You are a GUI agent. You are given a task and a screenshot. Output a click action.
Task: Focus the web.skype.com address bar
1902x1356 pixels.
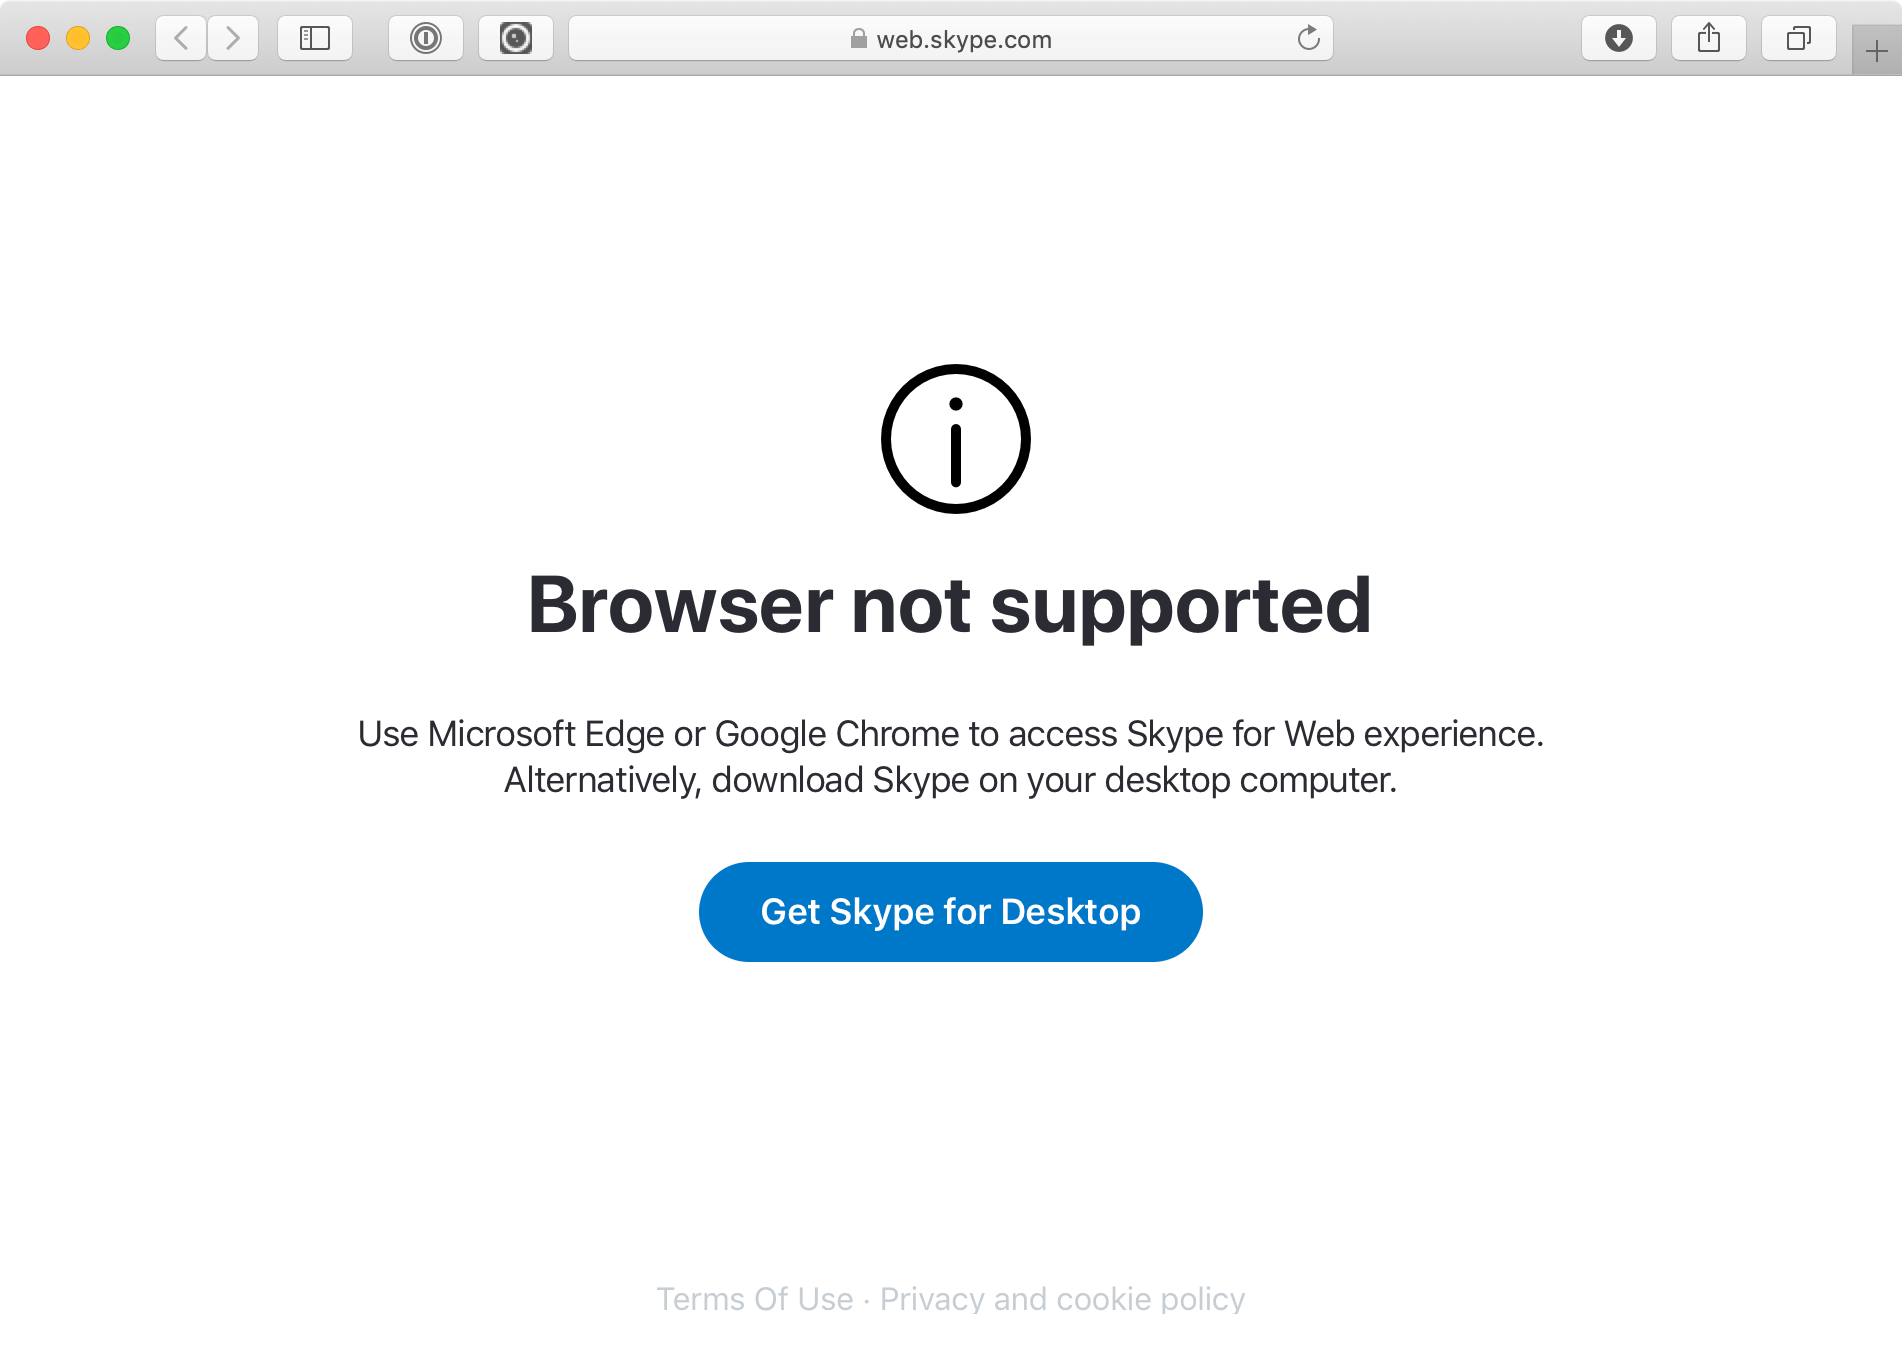(x=951, y=39)
